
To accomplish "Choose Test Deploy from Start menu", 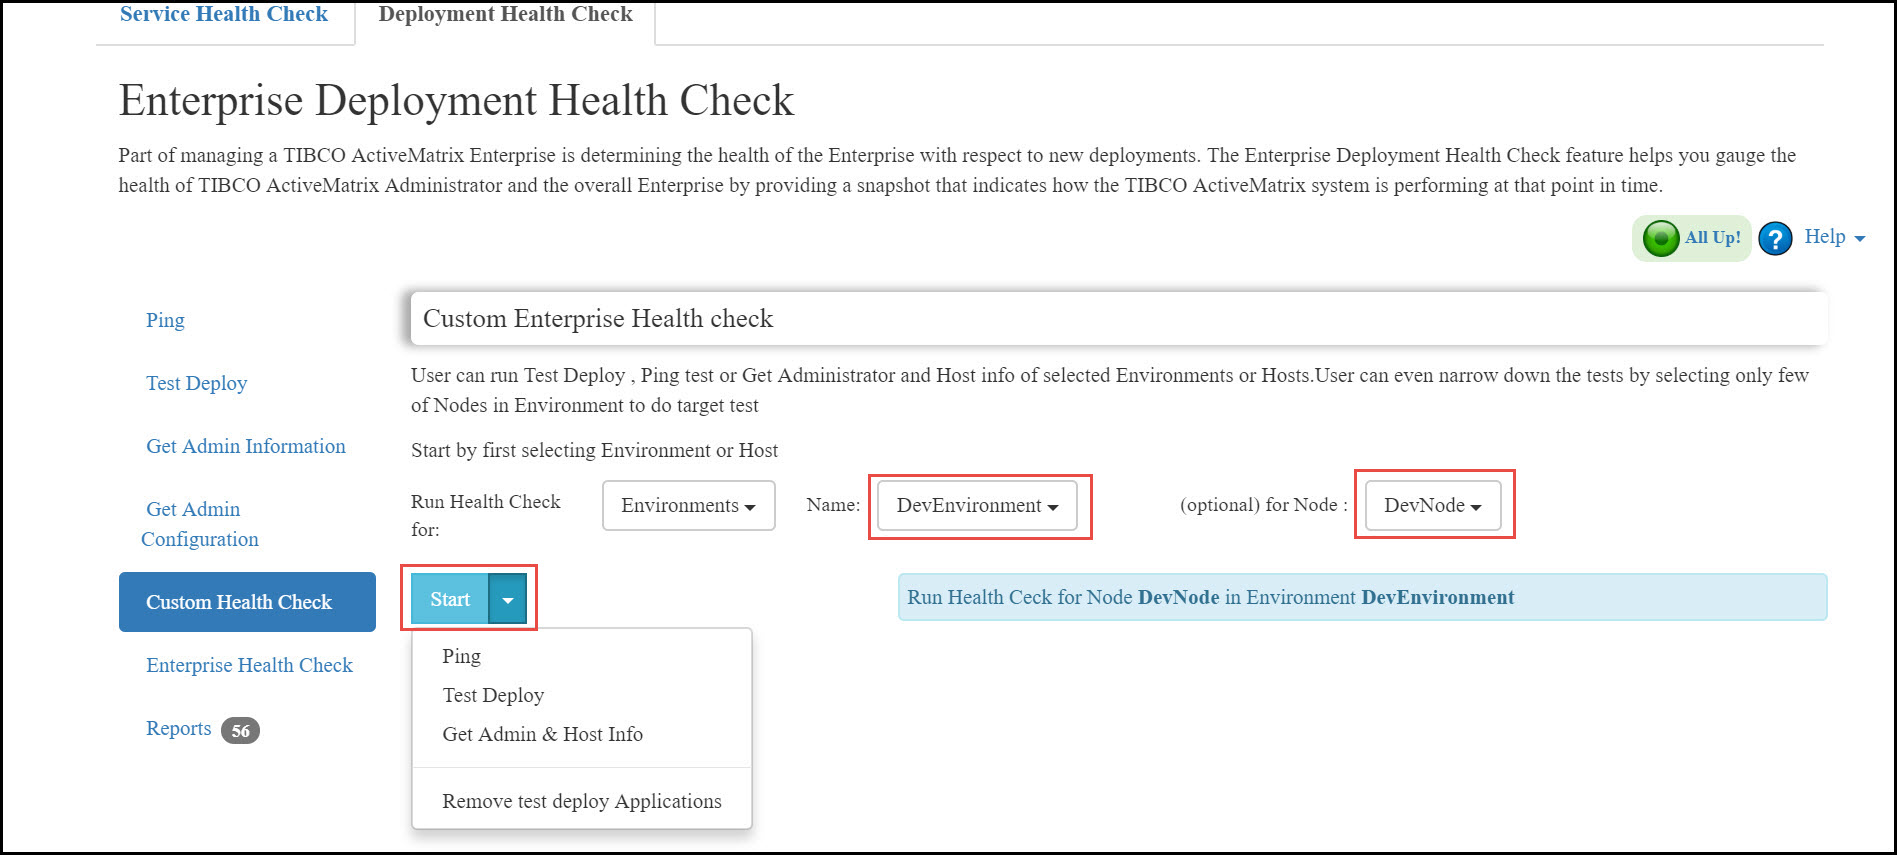I will point(493,695).
